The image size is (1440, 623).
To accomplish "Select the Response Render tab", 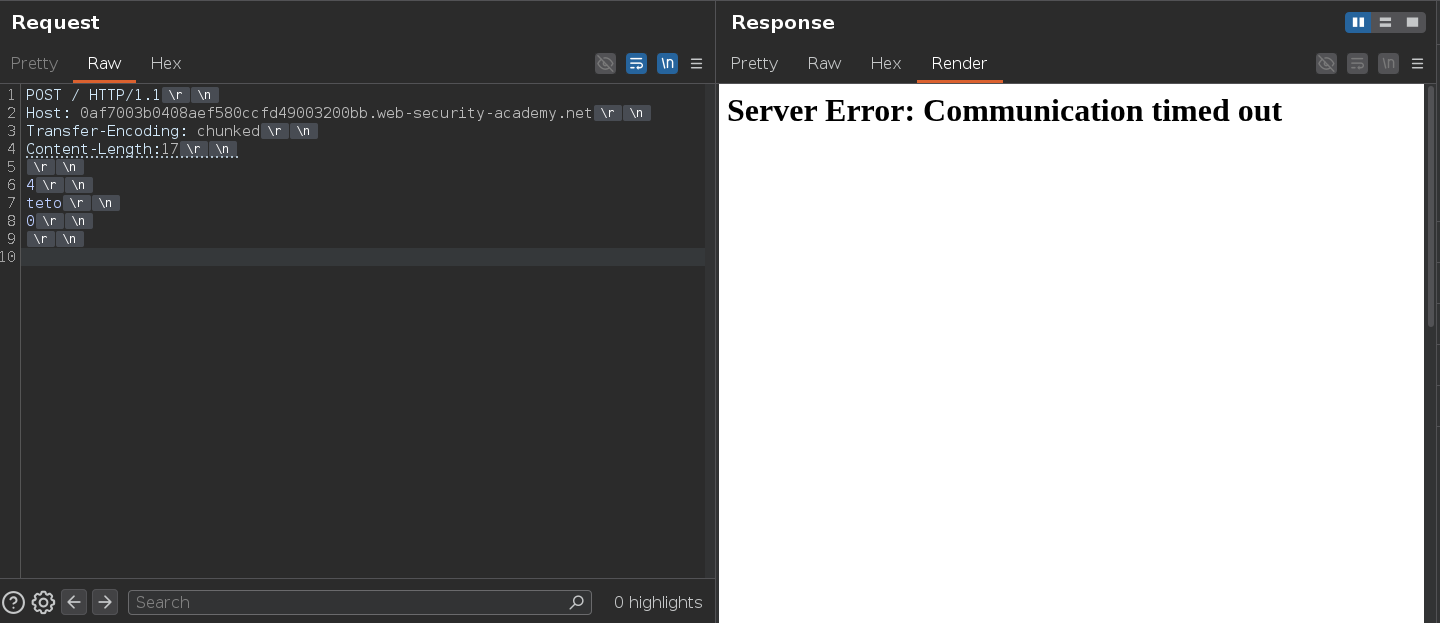I will (x=959, y=63).
